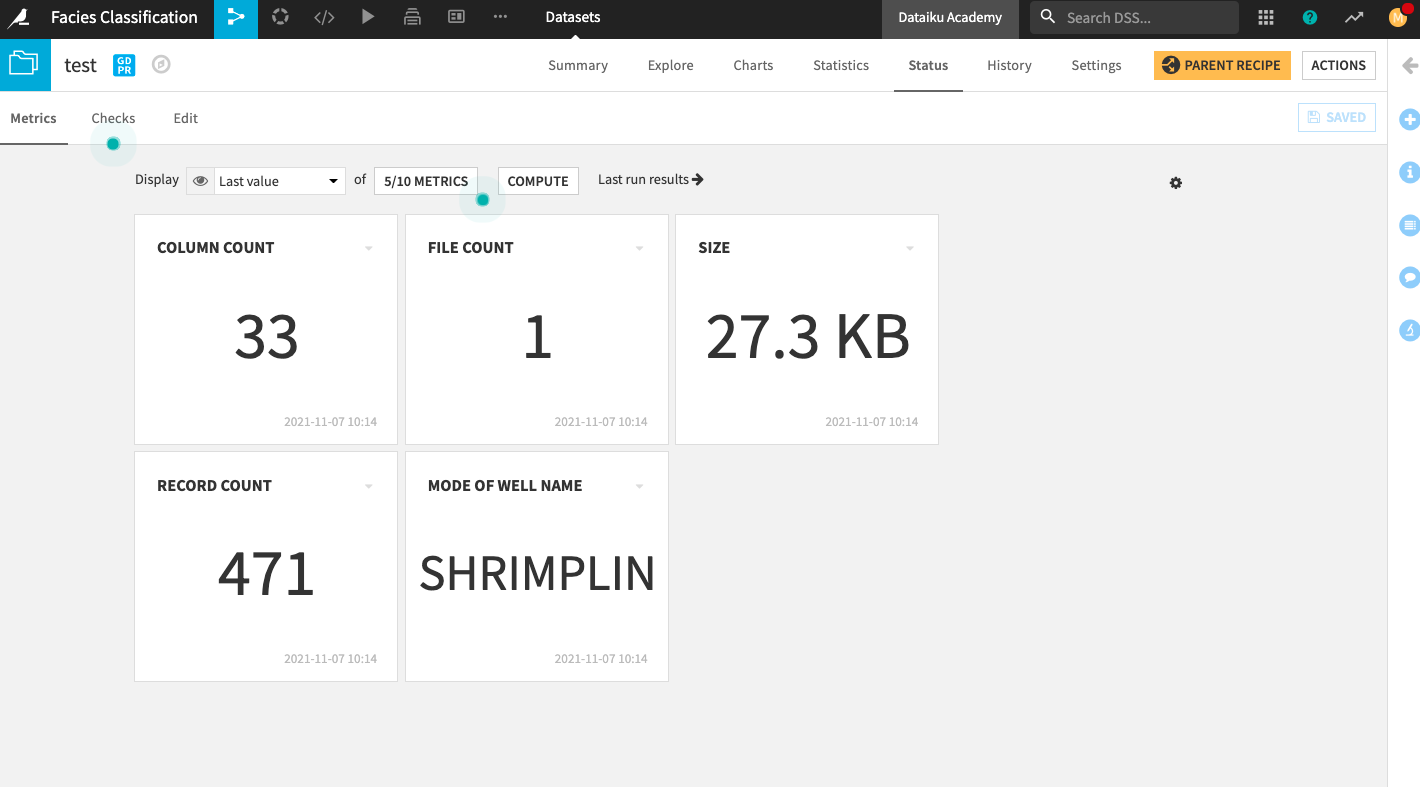Open the Last value display dropdown
Viewport: 1420px width, 787px height.
coord(278,180)
